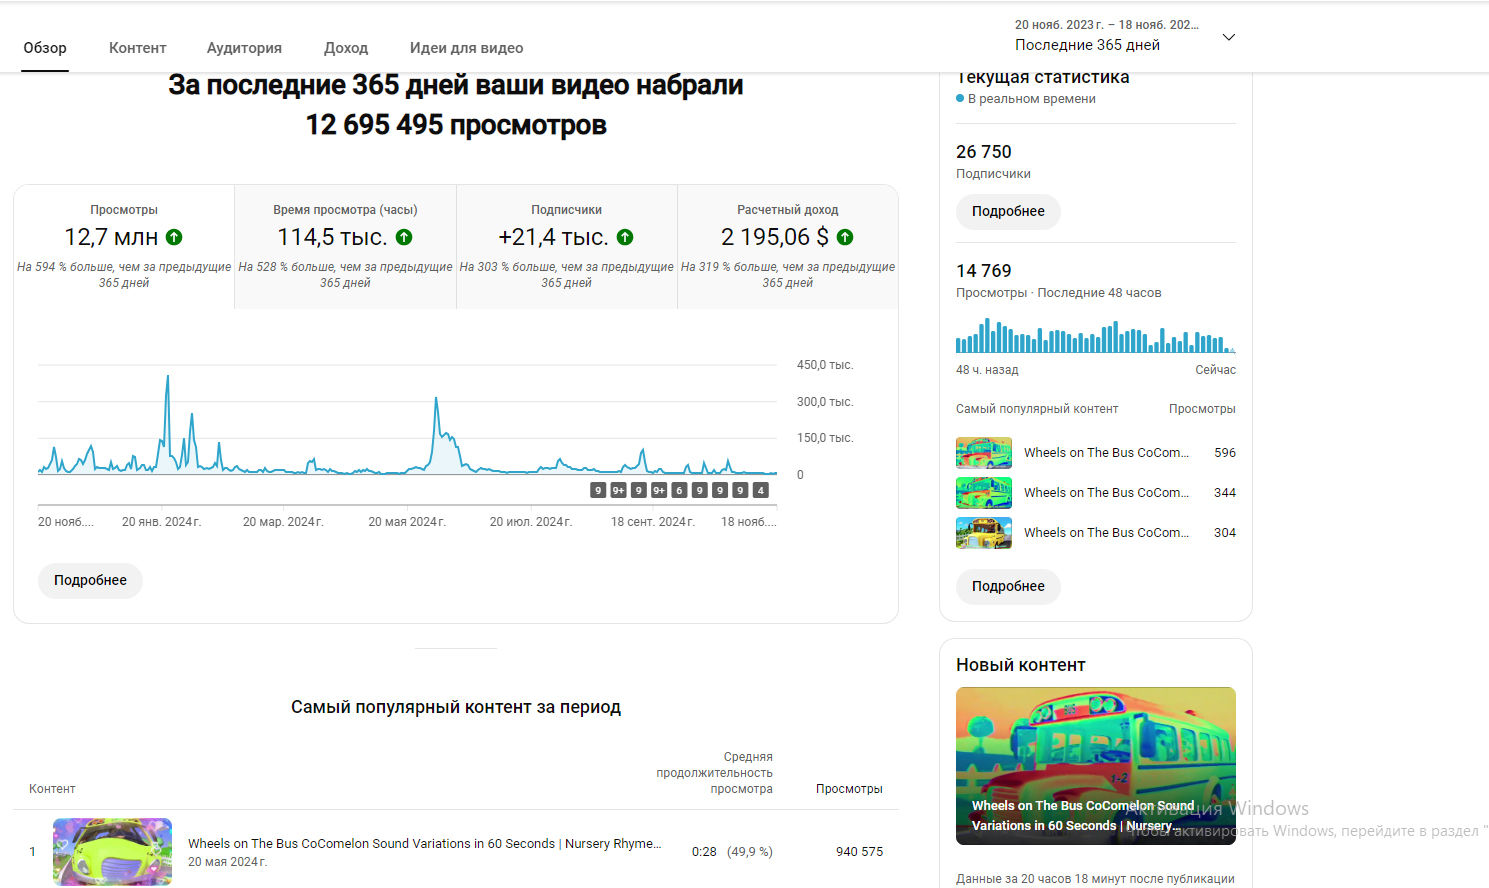
Task: Click the green up-arrow beside 2 195,06 $
Action: (845, 237)
